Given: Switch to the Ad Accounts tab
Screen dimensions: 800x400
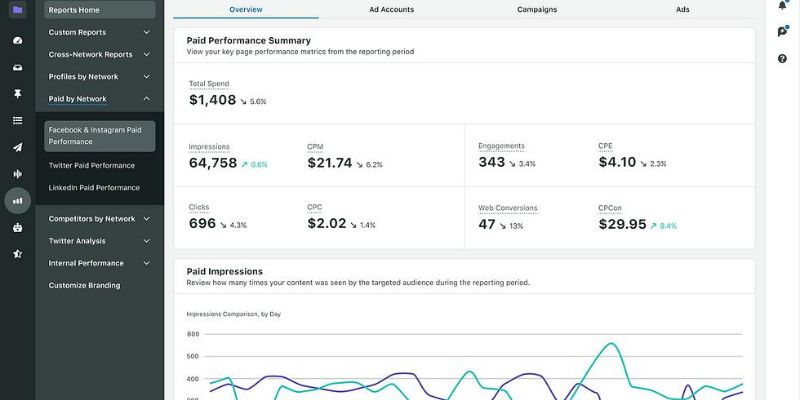Looking at the screenshot, I should 391,10.
